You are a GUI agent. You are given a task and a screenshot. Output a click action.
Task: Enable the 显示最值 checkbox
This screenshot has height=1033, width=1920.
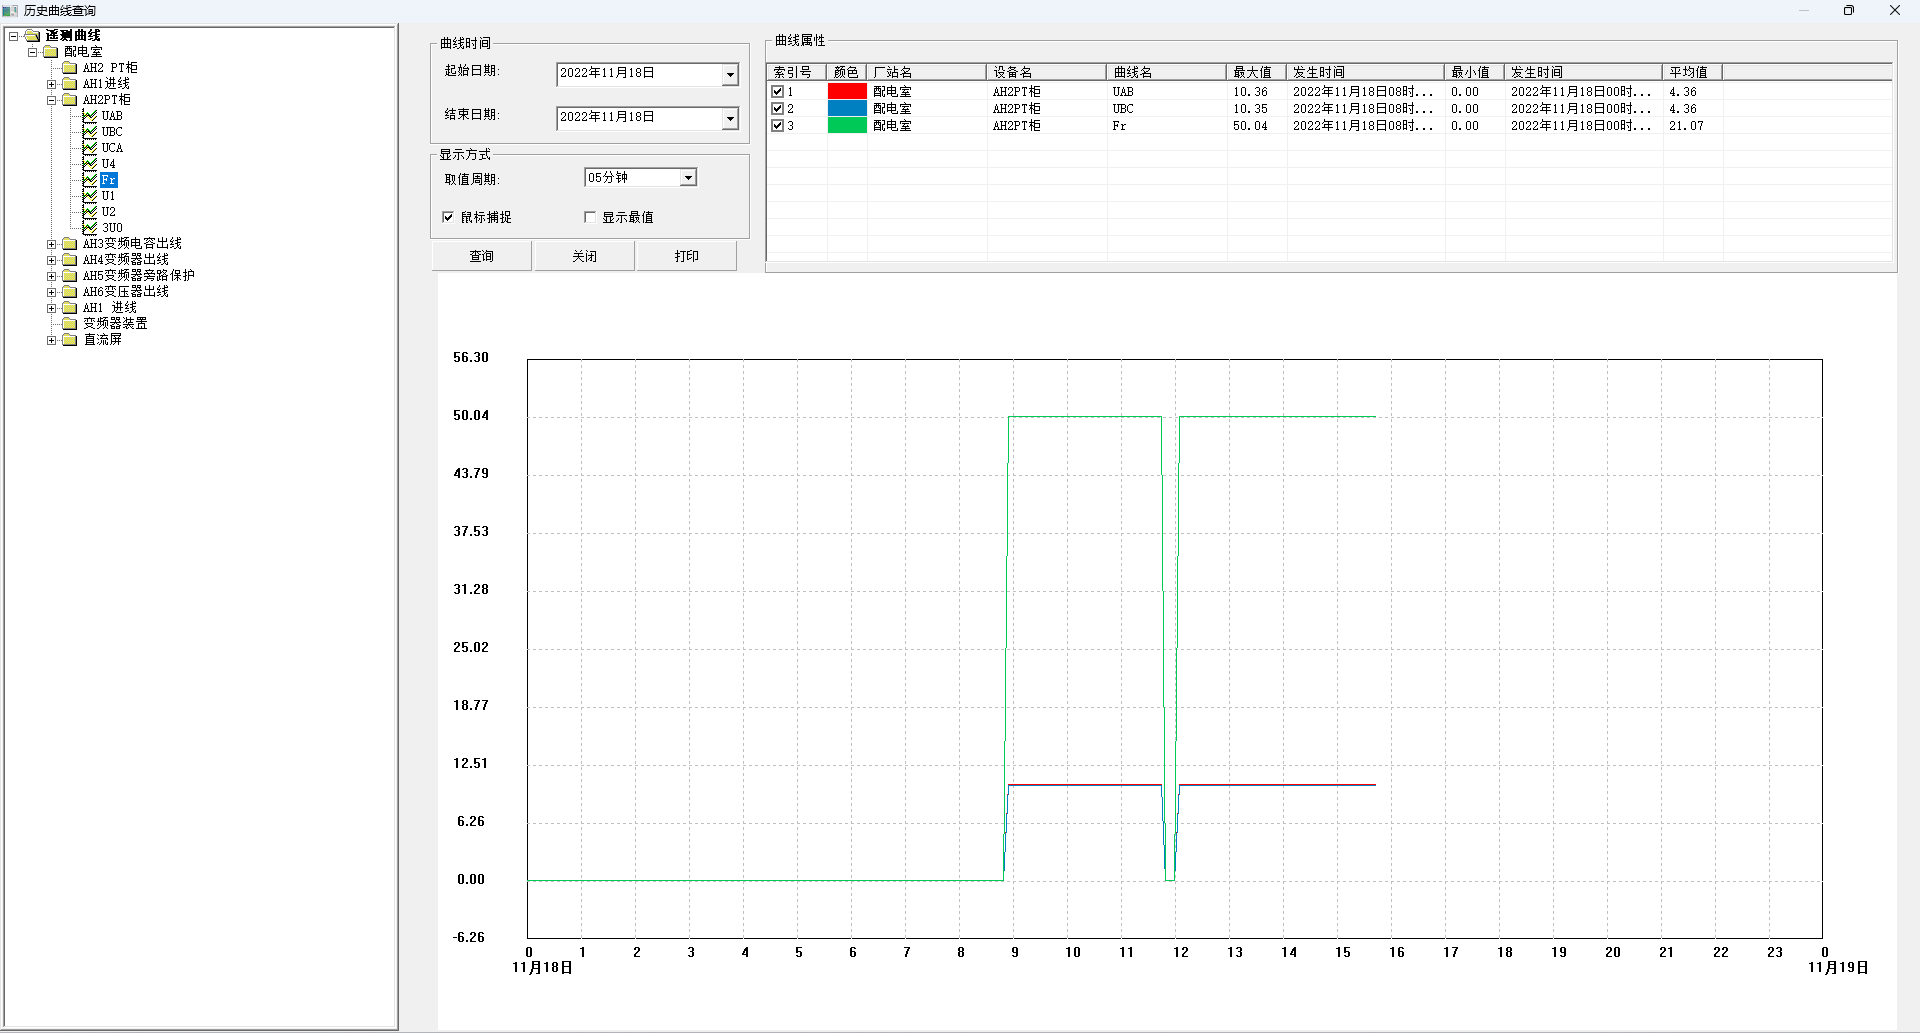click(590, 217)
